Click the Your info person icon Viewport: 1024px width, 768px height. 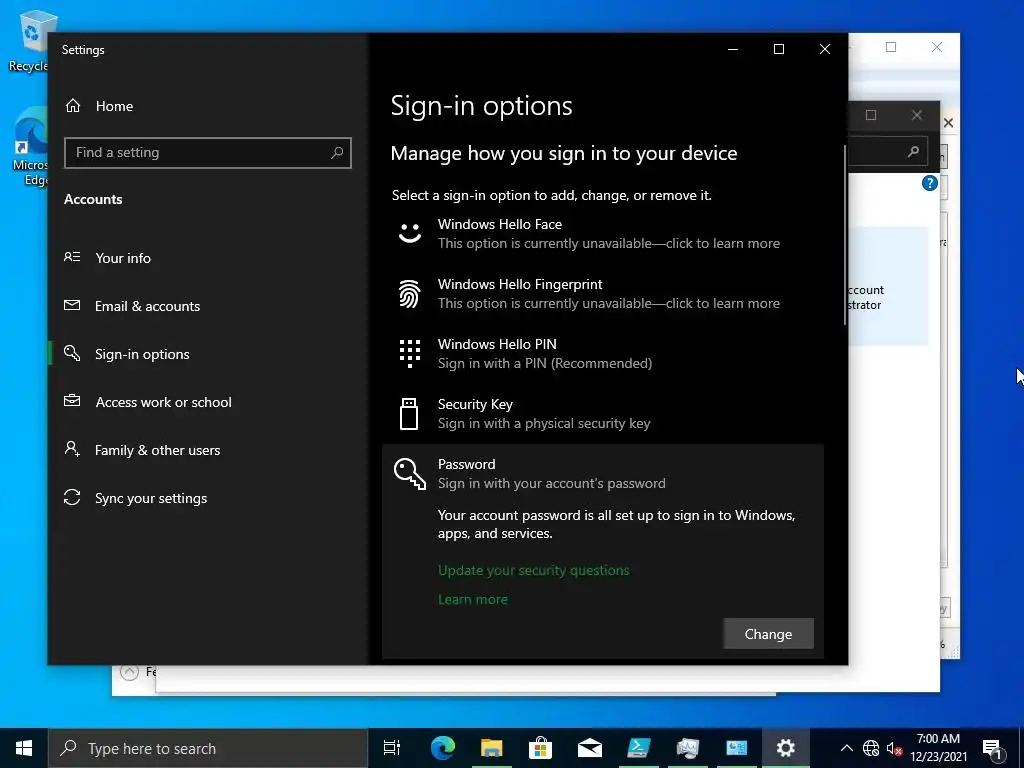(72, 257)
